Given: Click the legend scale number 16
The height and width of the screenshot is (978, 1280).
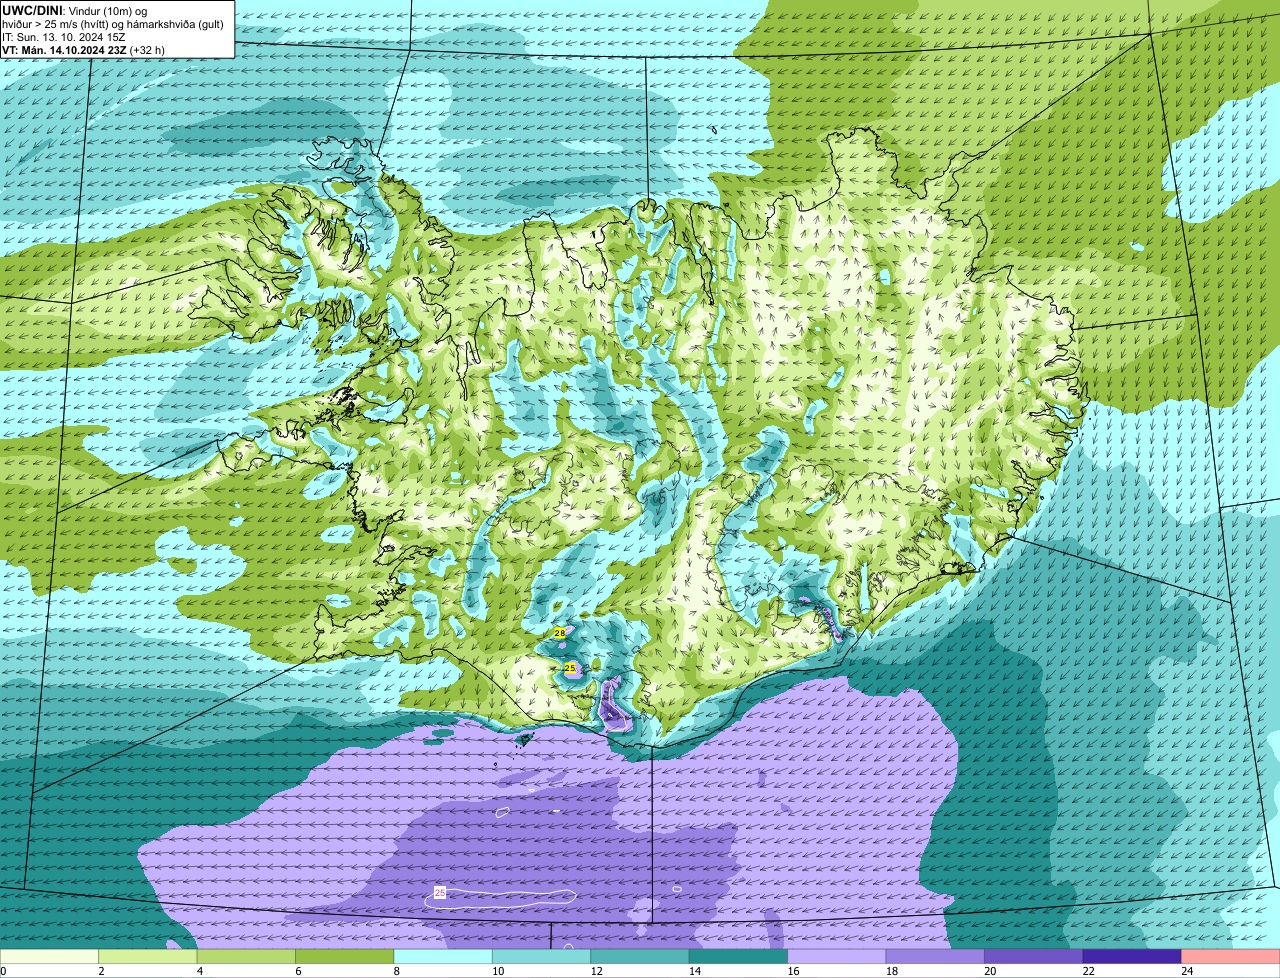Looking at the screenshot, I should 793,971.
